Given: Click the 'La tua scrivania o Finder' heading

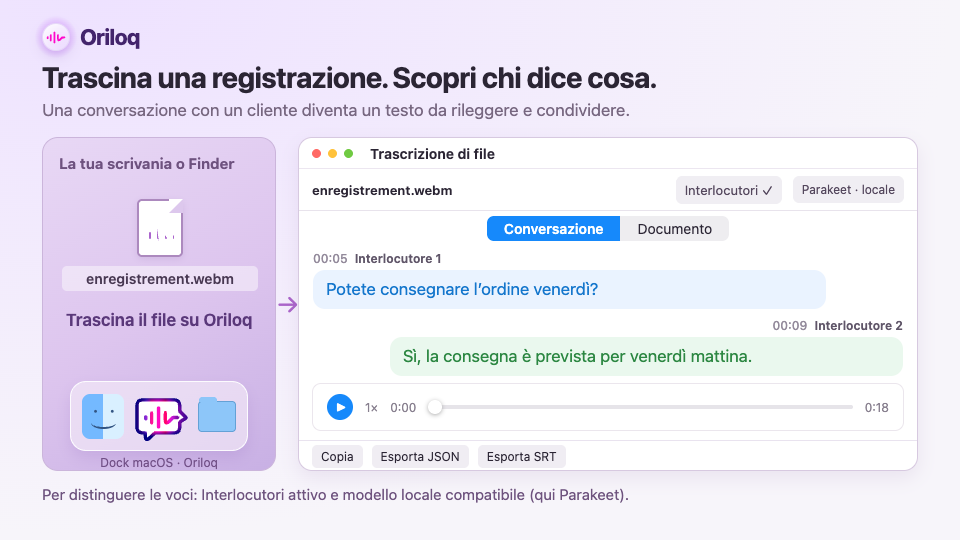Looking at the screenshot, I should [146, 164].
